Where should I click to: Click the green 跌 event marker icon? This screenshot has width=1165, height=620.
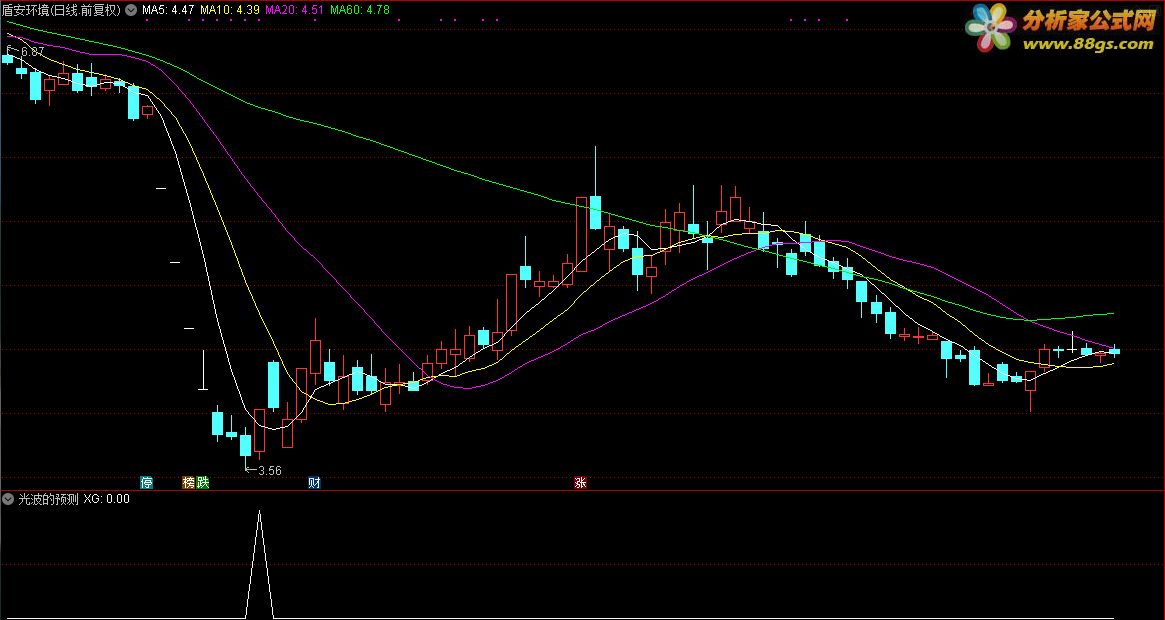coord(203,482)
